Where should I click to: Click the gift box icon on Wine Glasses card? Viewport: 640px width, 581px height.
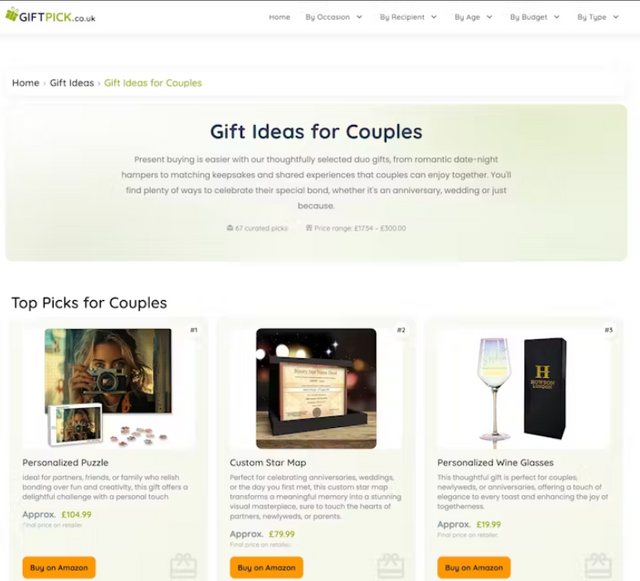[598, 566]
